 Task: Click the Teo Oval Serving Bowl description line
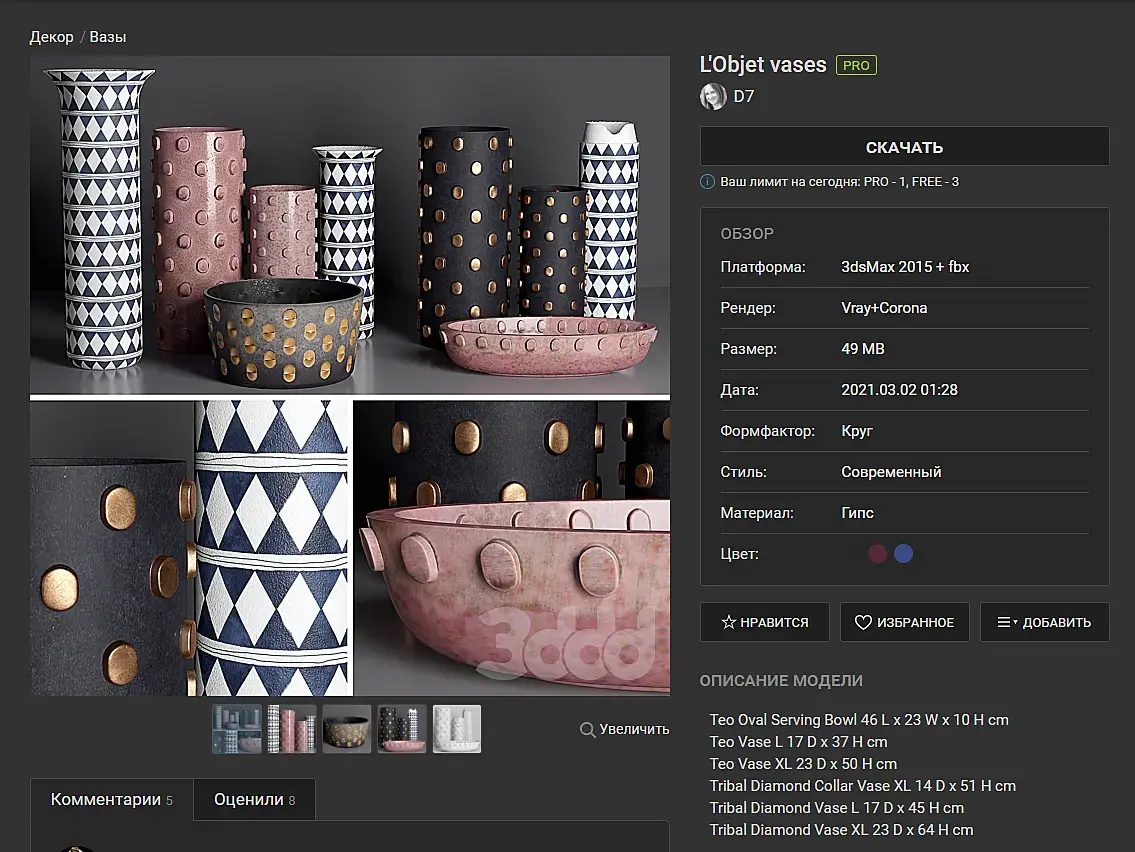click(858, 720)
